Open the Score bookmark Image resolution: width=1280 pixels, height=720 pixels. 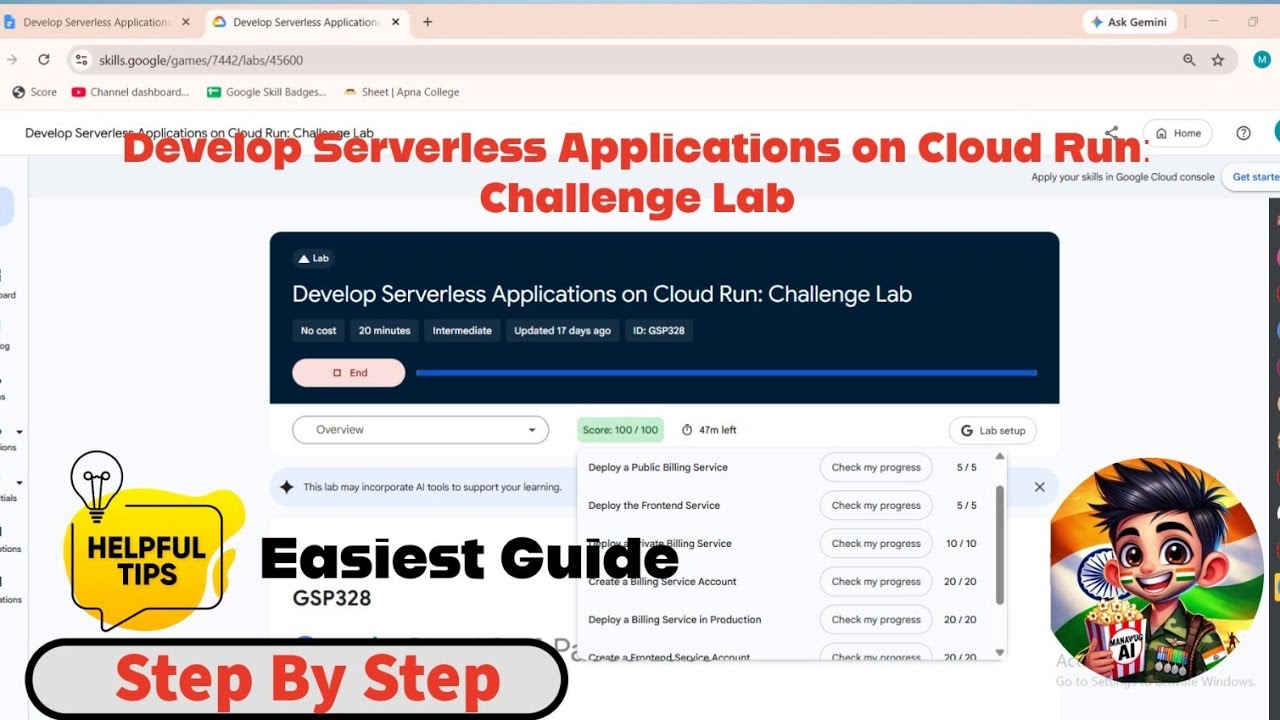click(35, 92)
